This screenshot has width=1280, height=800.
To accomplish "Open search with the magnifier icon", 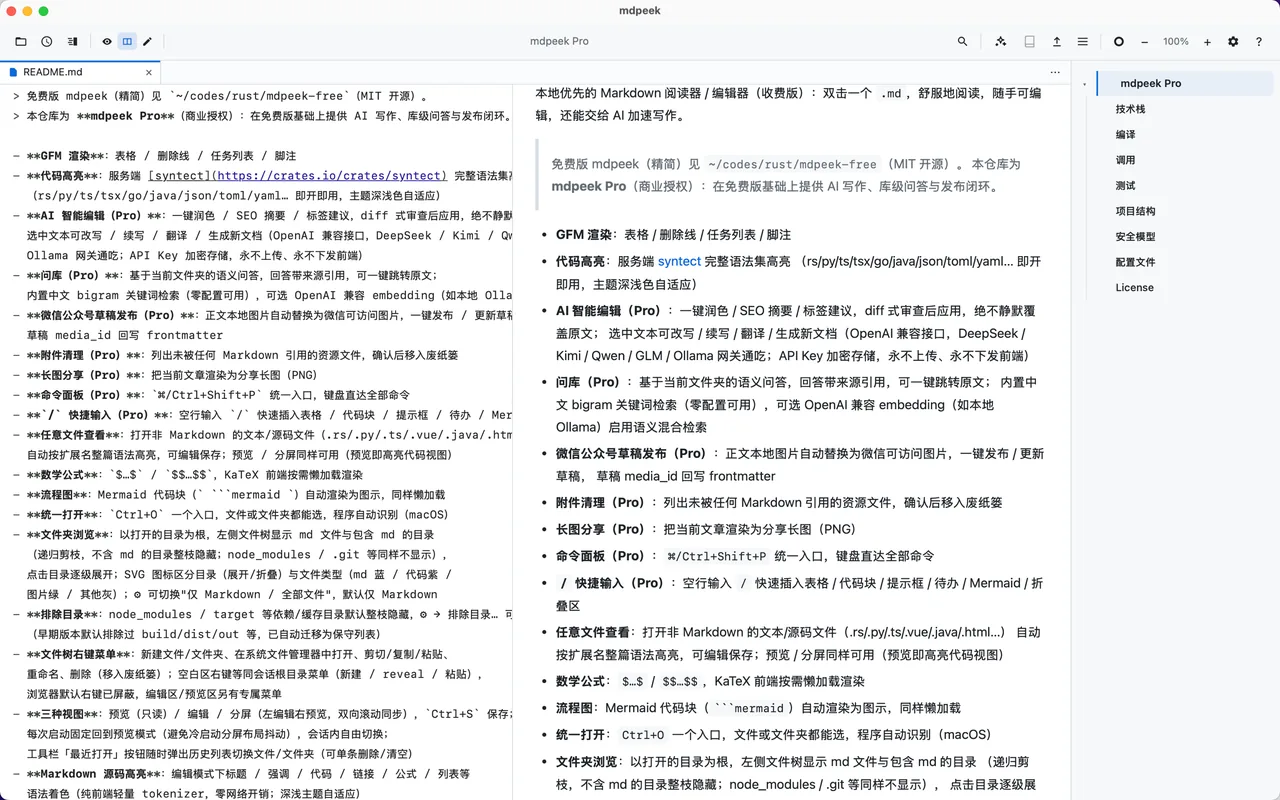I will tap(962, 42).
